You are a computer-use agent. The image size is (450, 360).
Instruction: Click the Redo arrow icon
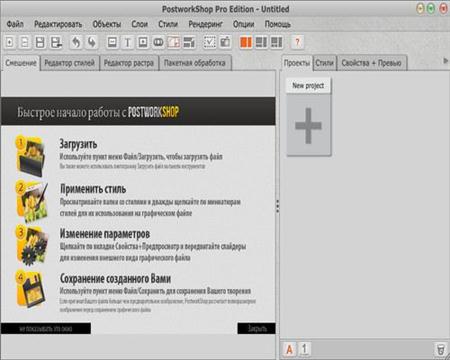click(x=92, y=42)
